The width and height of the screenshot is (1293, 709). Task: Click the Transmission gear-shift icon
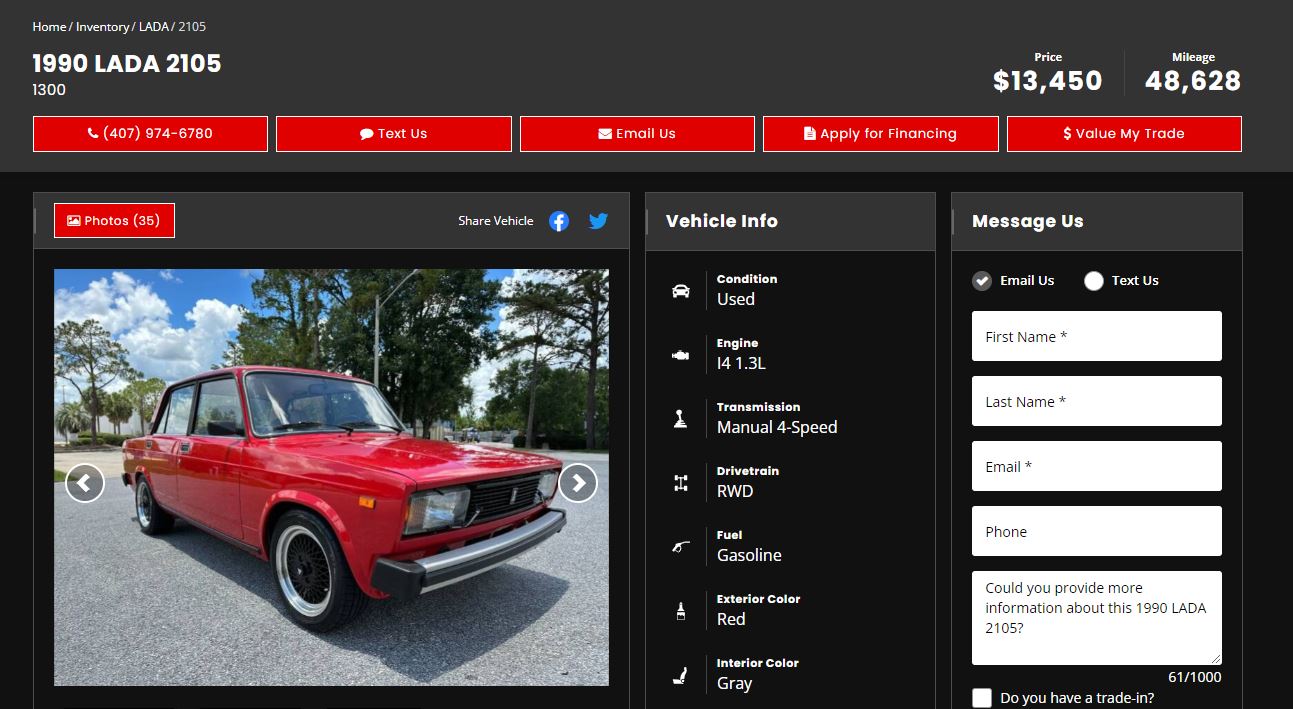(681, 419)
